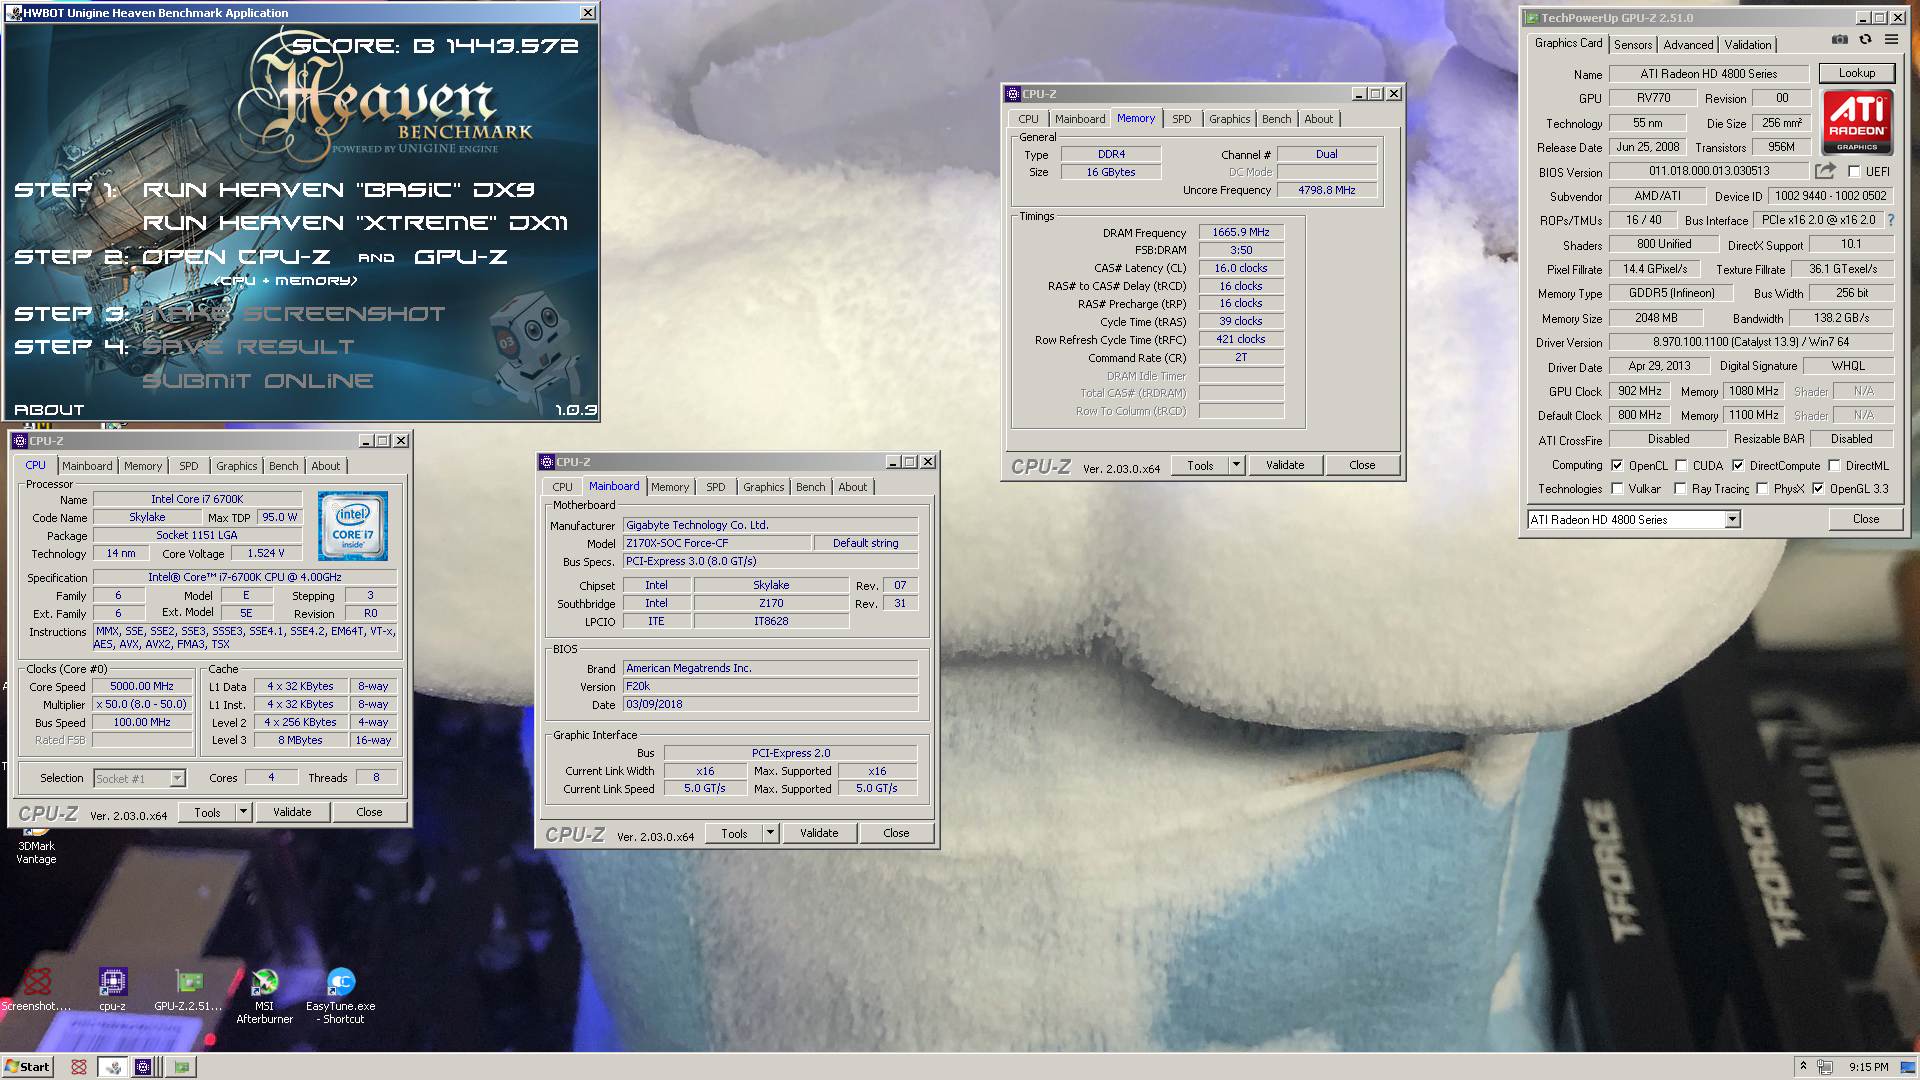Open the Socket #1 selection dropdown
1920x1080 pixels.
pyautogui.click(x=140, y=778)
